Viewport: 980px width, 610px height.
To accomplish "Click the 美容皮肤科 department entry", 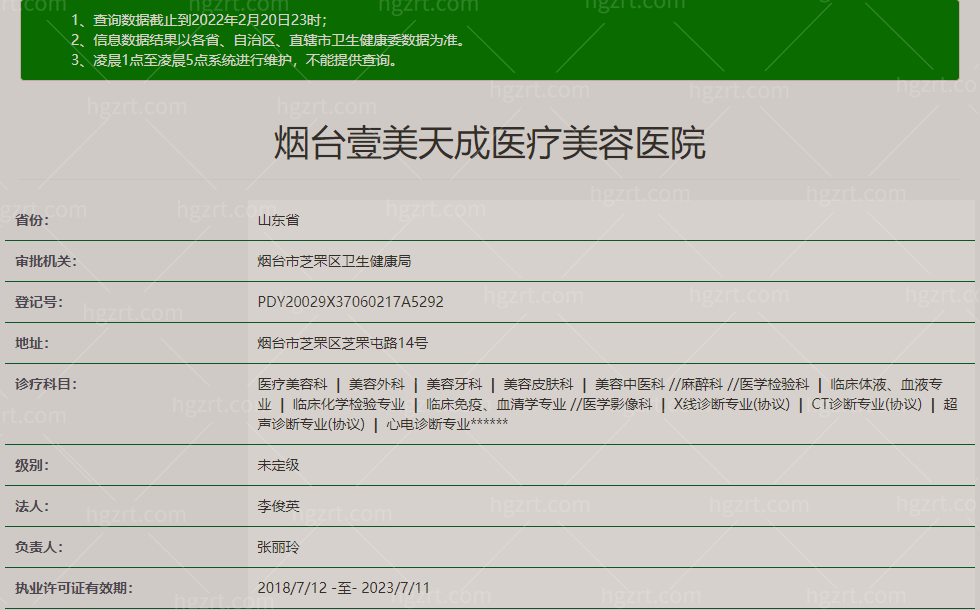I will (538, 384).
